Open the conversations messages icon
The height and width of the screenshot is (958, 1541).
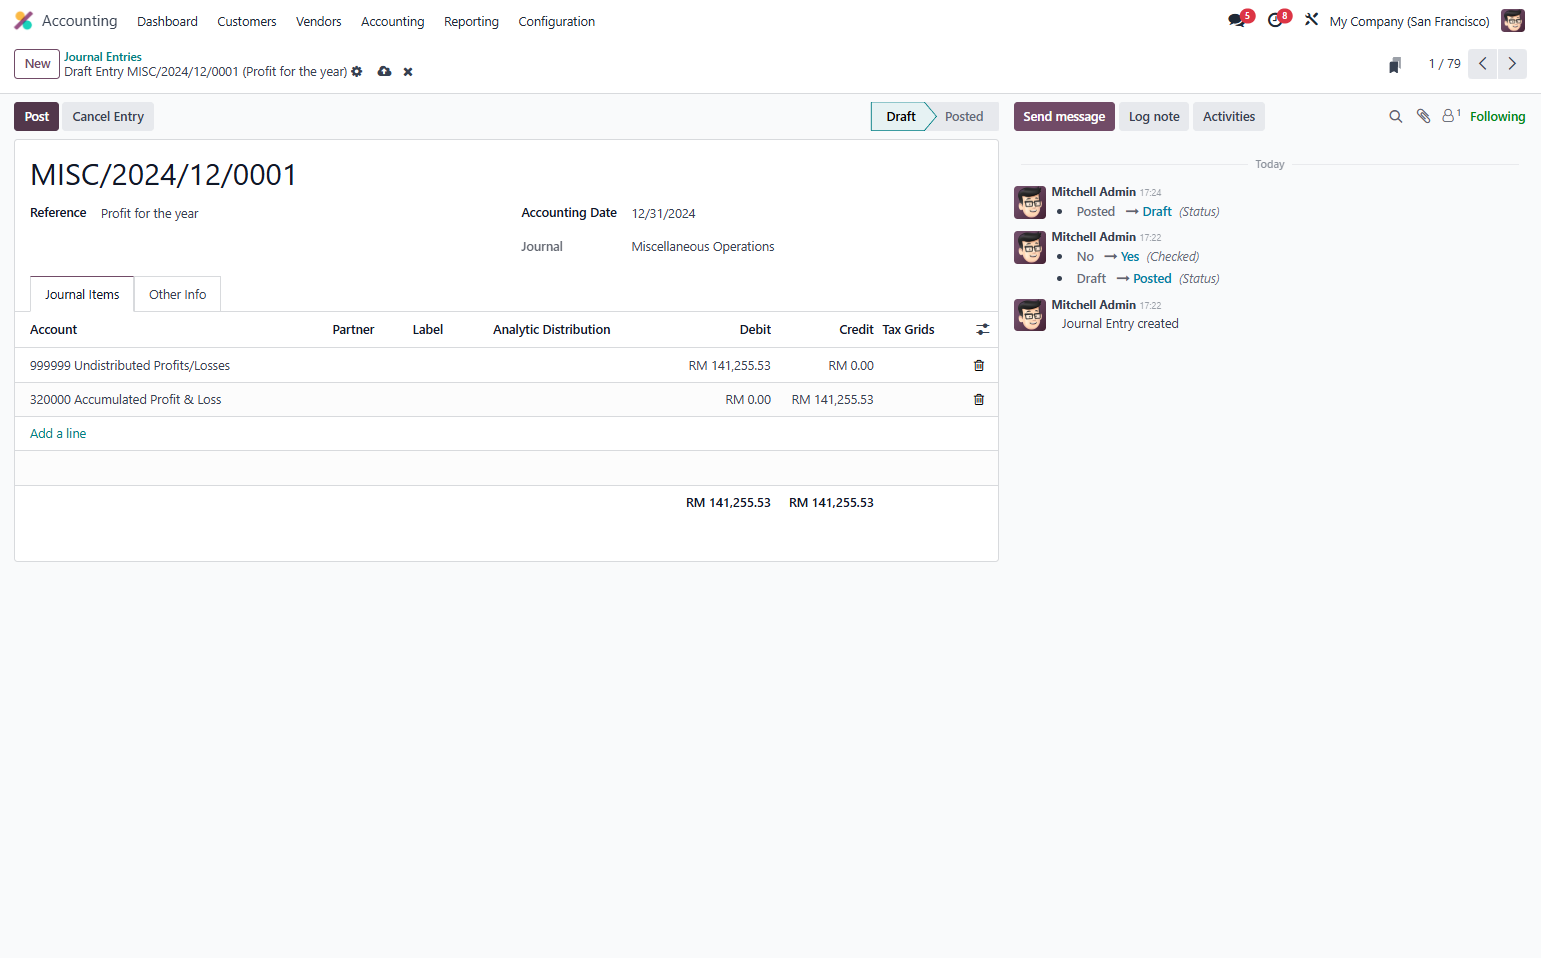pyautogui.click(x=1237, y=20)
